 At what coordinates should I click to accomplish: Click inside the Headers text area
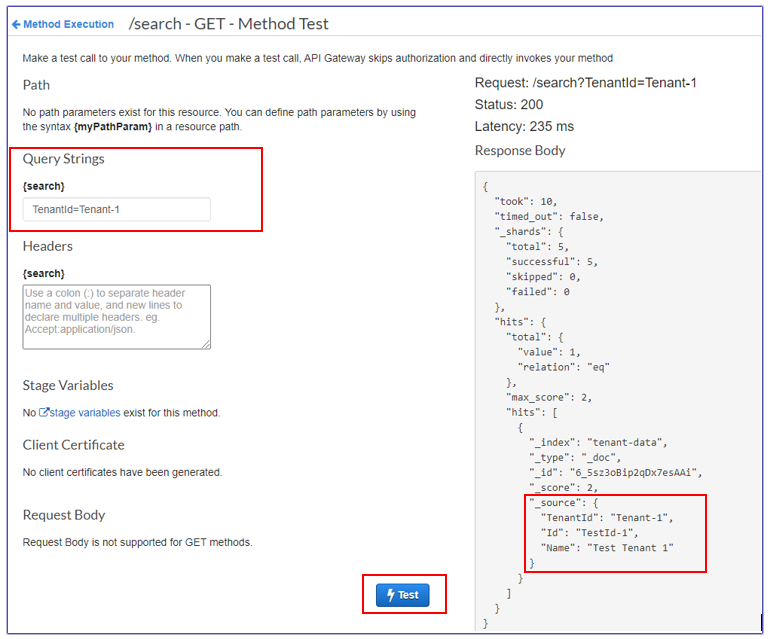point(116,316)
